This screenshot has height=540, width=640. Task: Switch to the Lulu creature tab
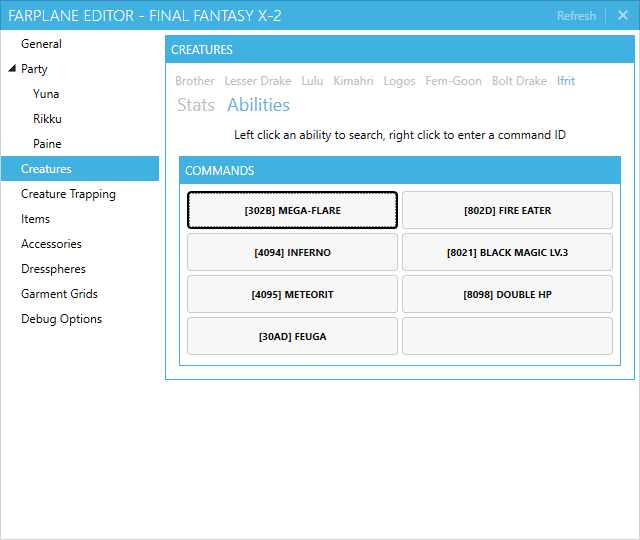(312, 81)
